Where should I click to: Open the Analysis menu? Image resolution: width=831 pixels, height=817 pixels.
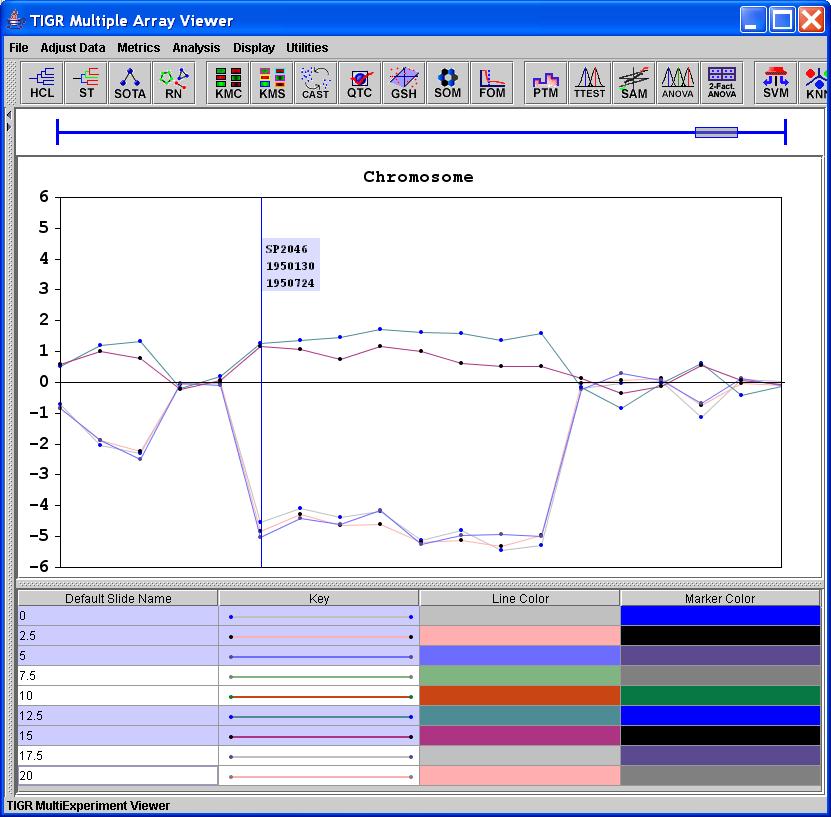click(196, 47)
